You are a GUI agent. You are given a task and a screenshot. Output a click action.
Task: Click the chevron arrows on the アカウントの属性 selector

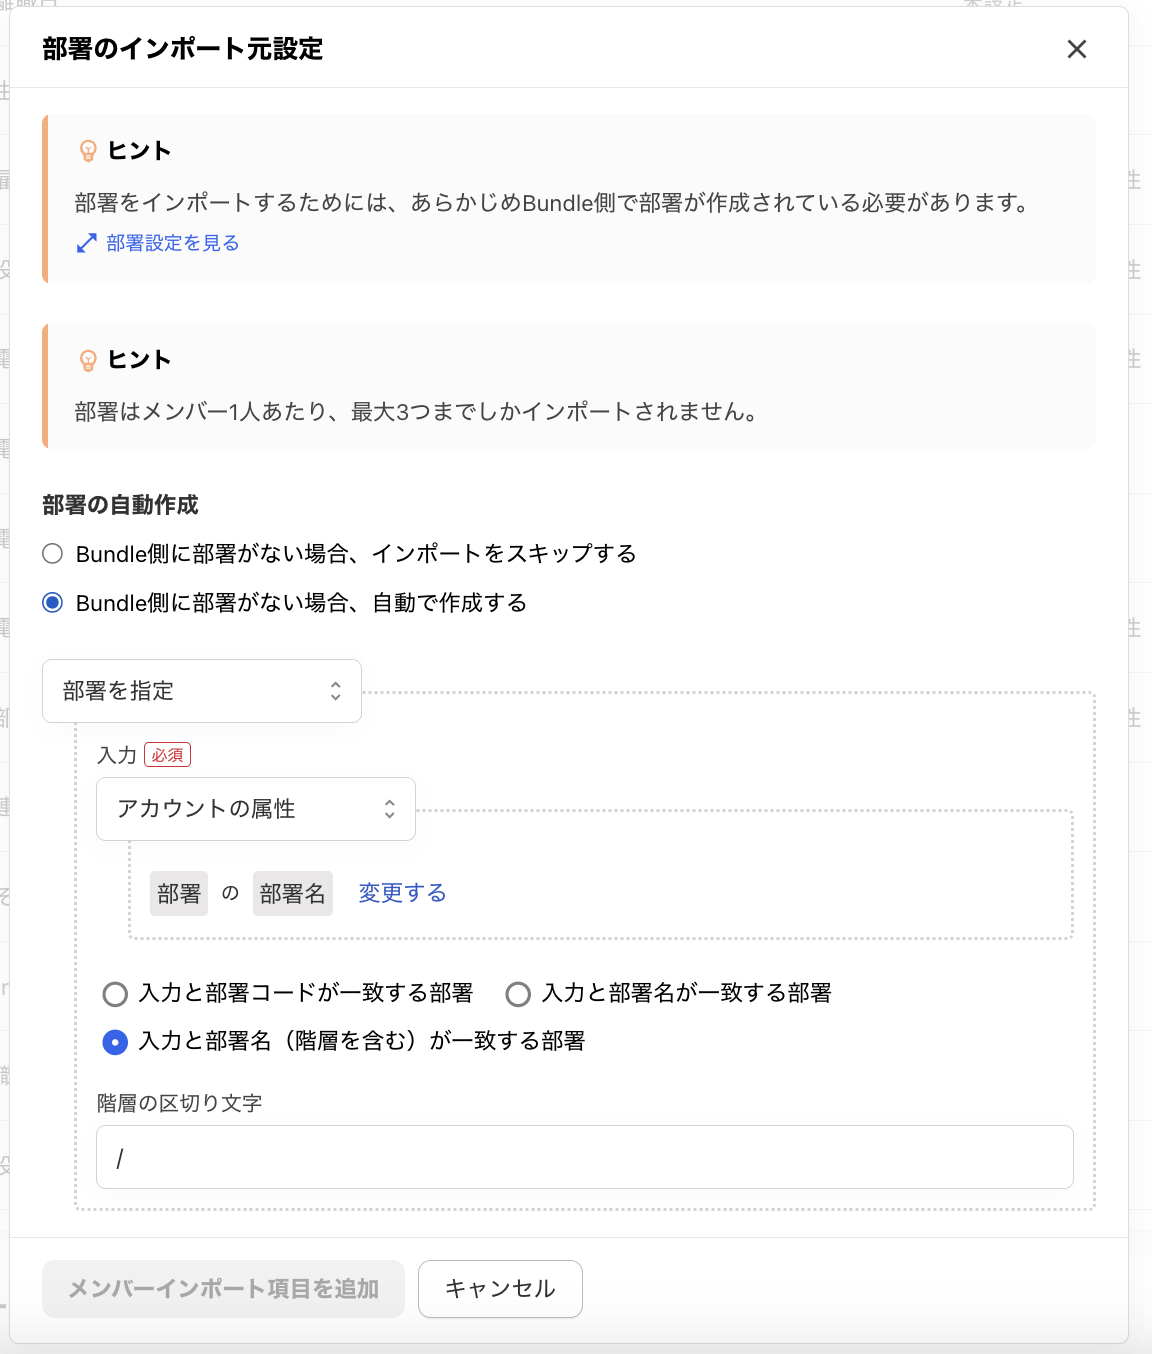tap(390, 809)
